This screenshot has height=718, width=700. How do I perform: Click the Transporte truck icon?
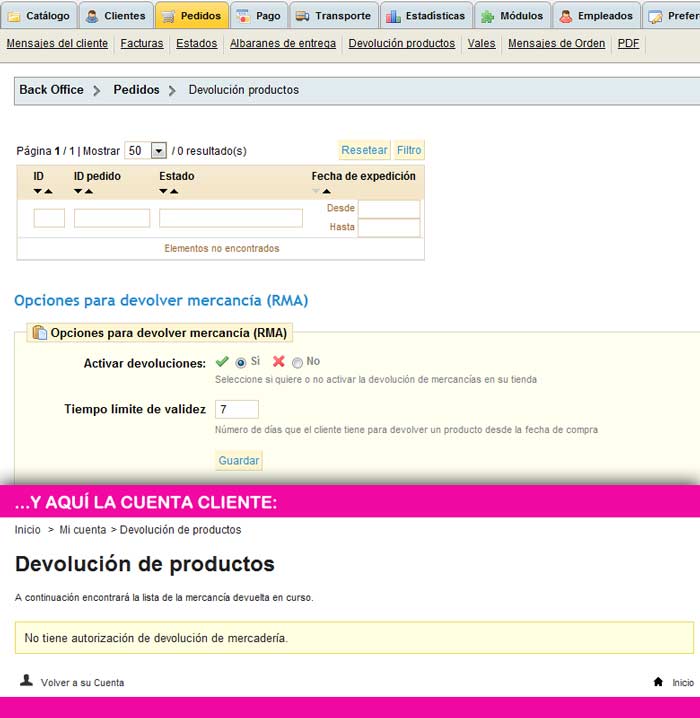click(x=302, y=16)
